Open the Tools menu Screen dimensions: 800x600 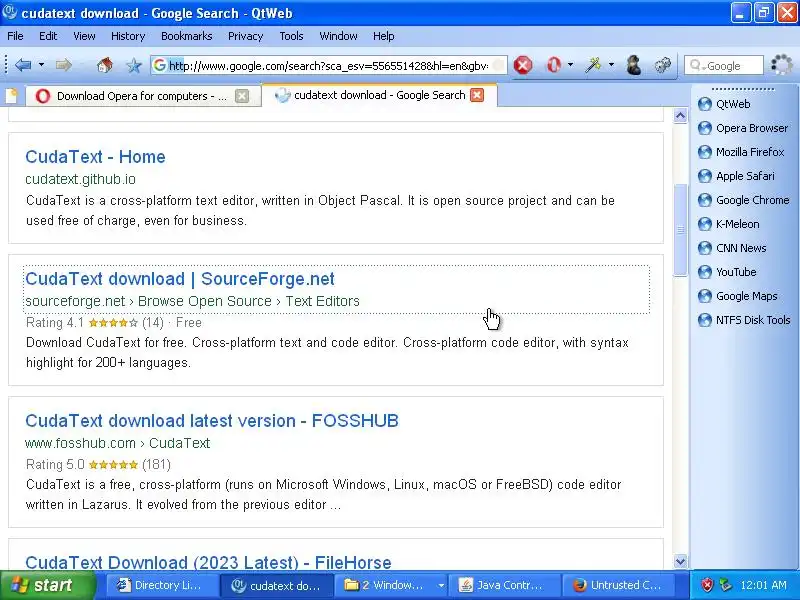[x=291, y=36]
